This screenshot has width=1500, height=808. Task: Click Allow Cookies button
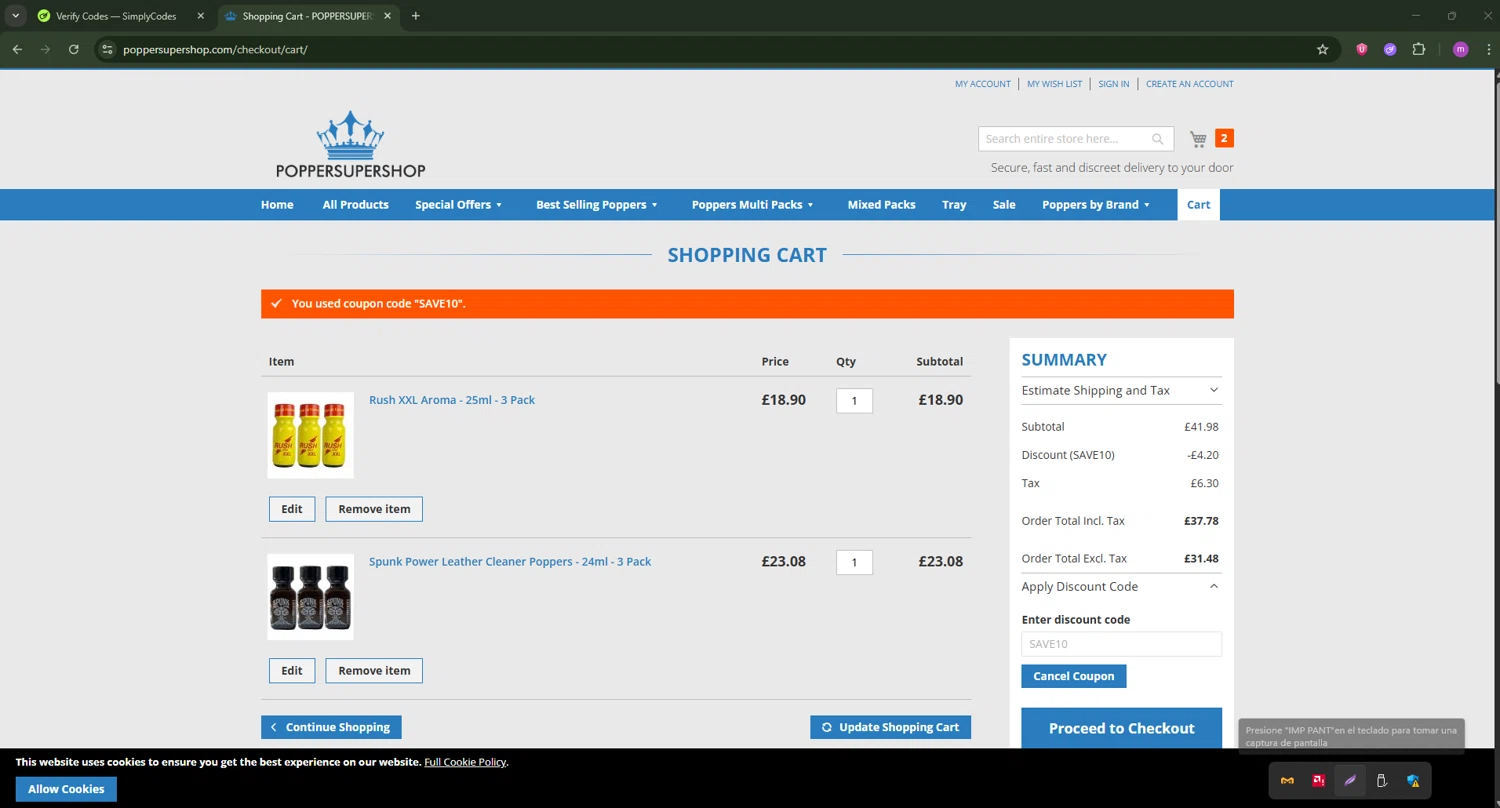tap(66, 789)
